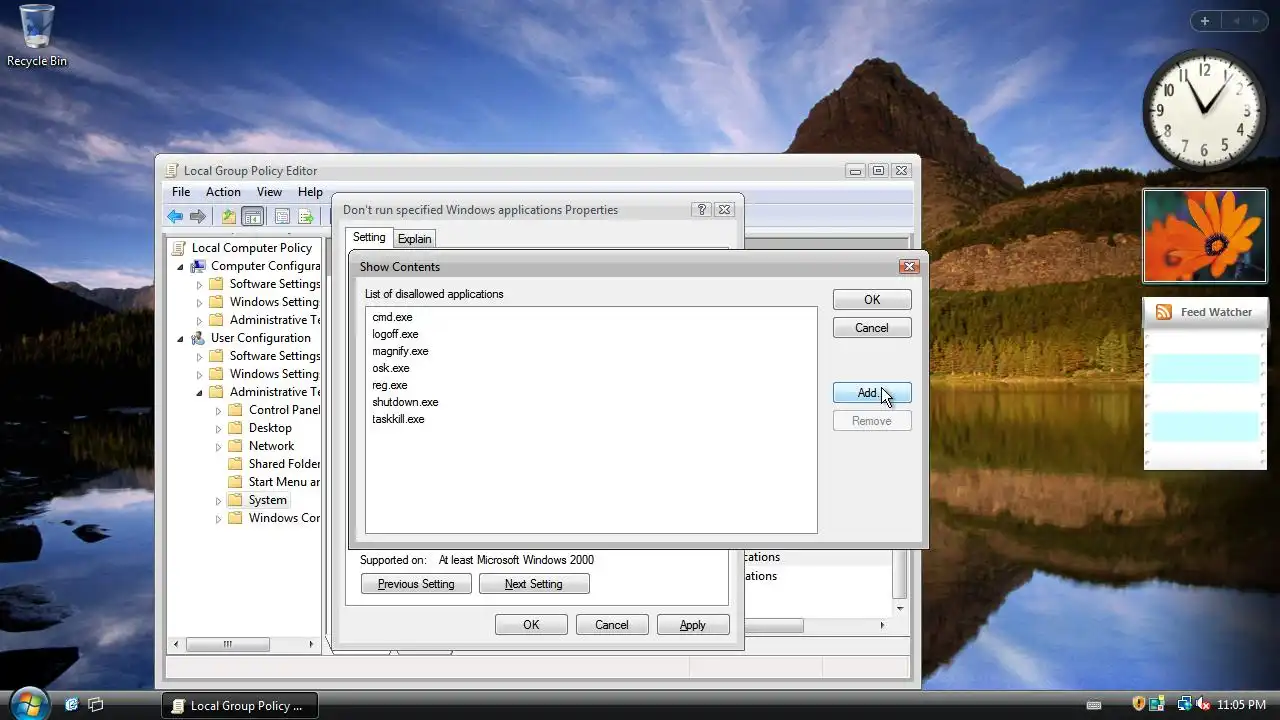Click the help question mark in Properties dialog
1280x720 pixels.
coord(701,210)
